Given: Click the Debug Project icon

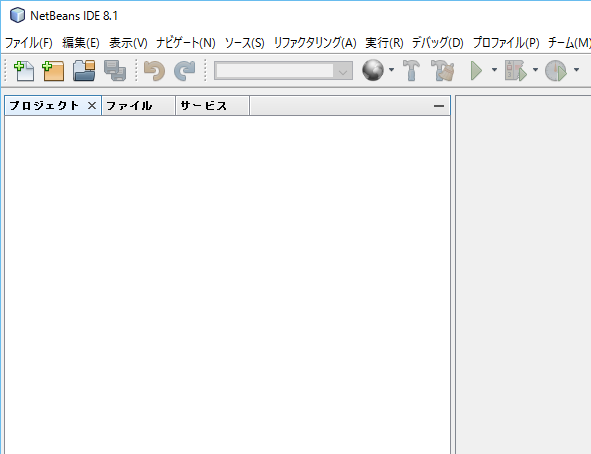Looking at the screenshot, I should point(516,70).
